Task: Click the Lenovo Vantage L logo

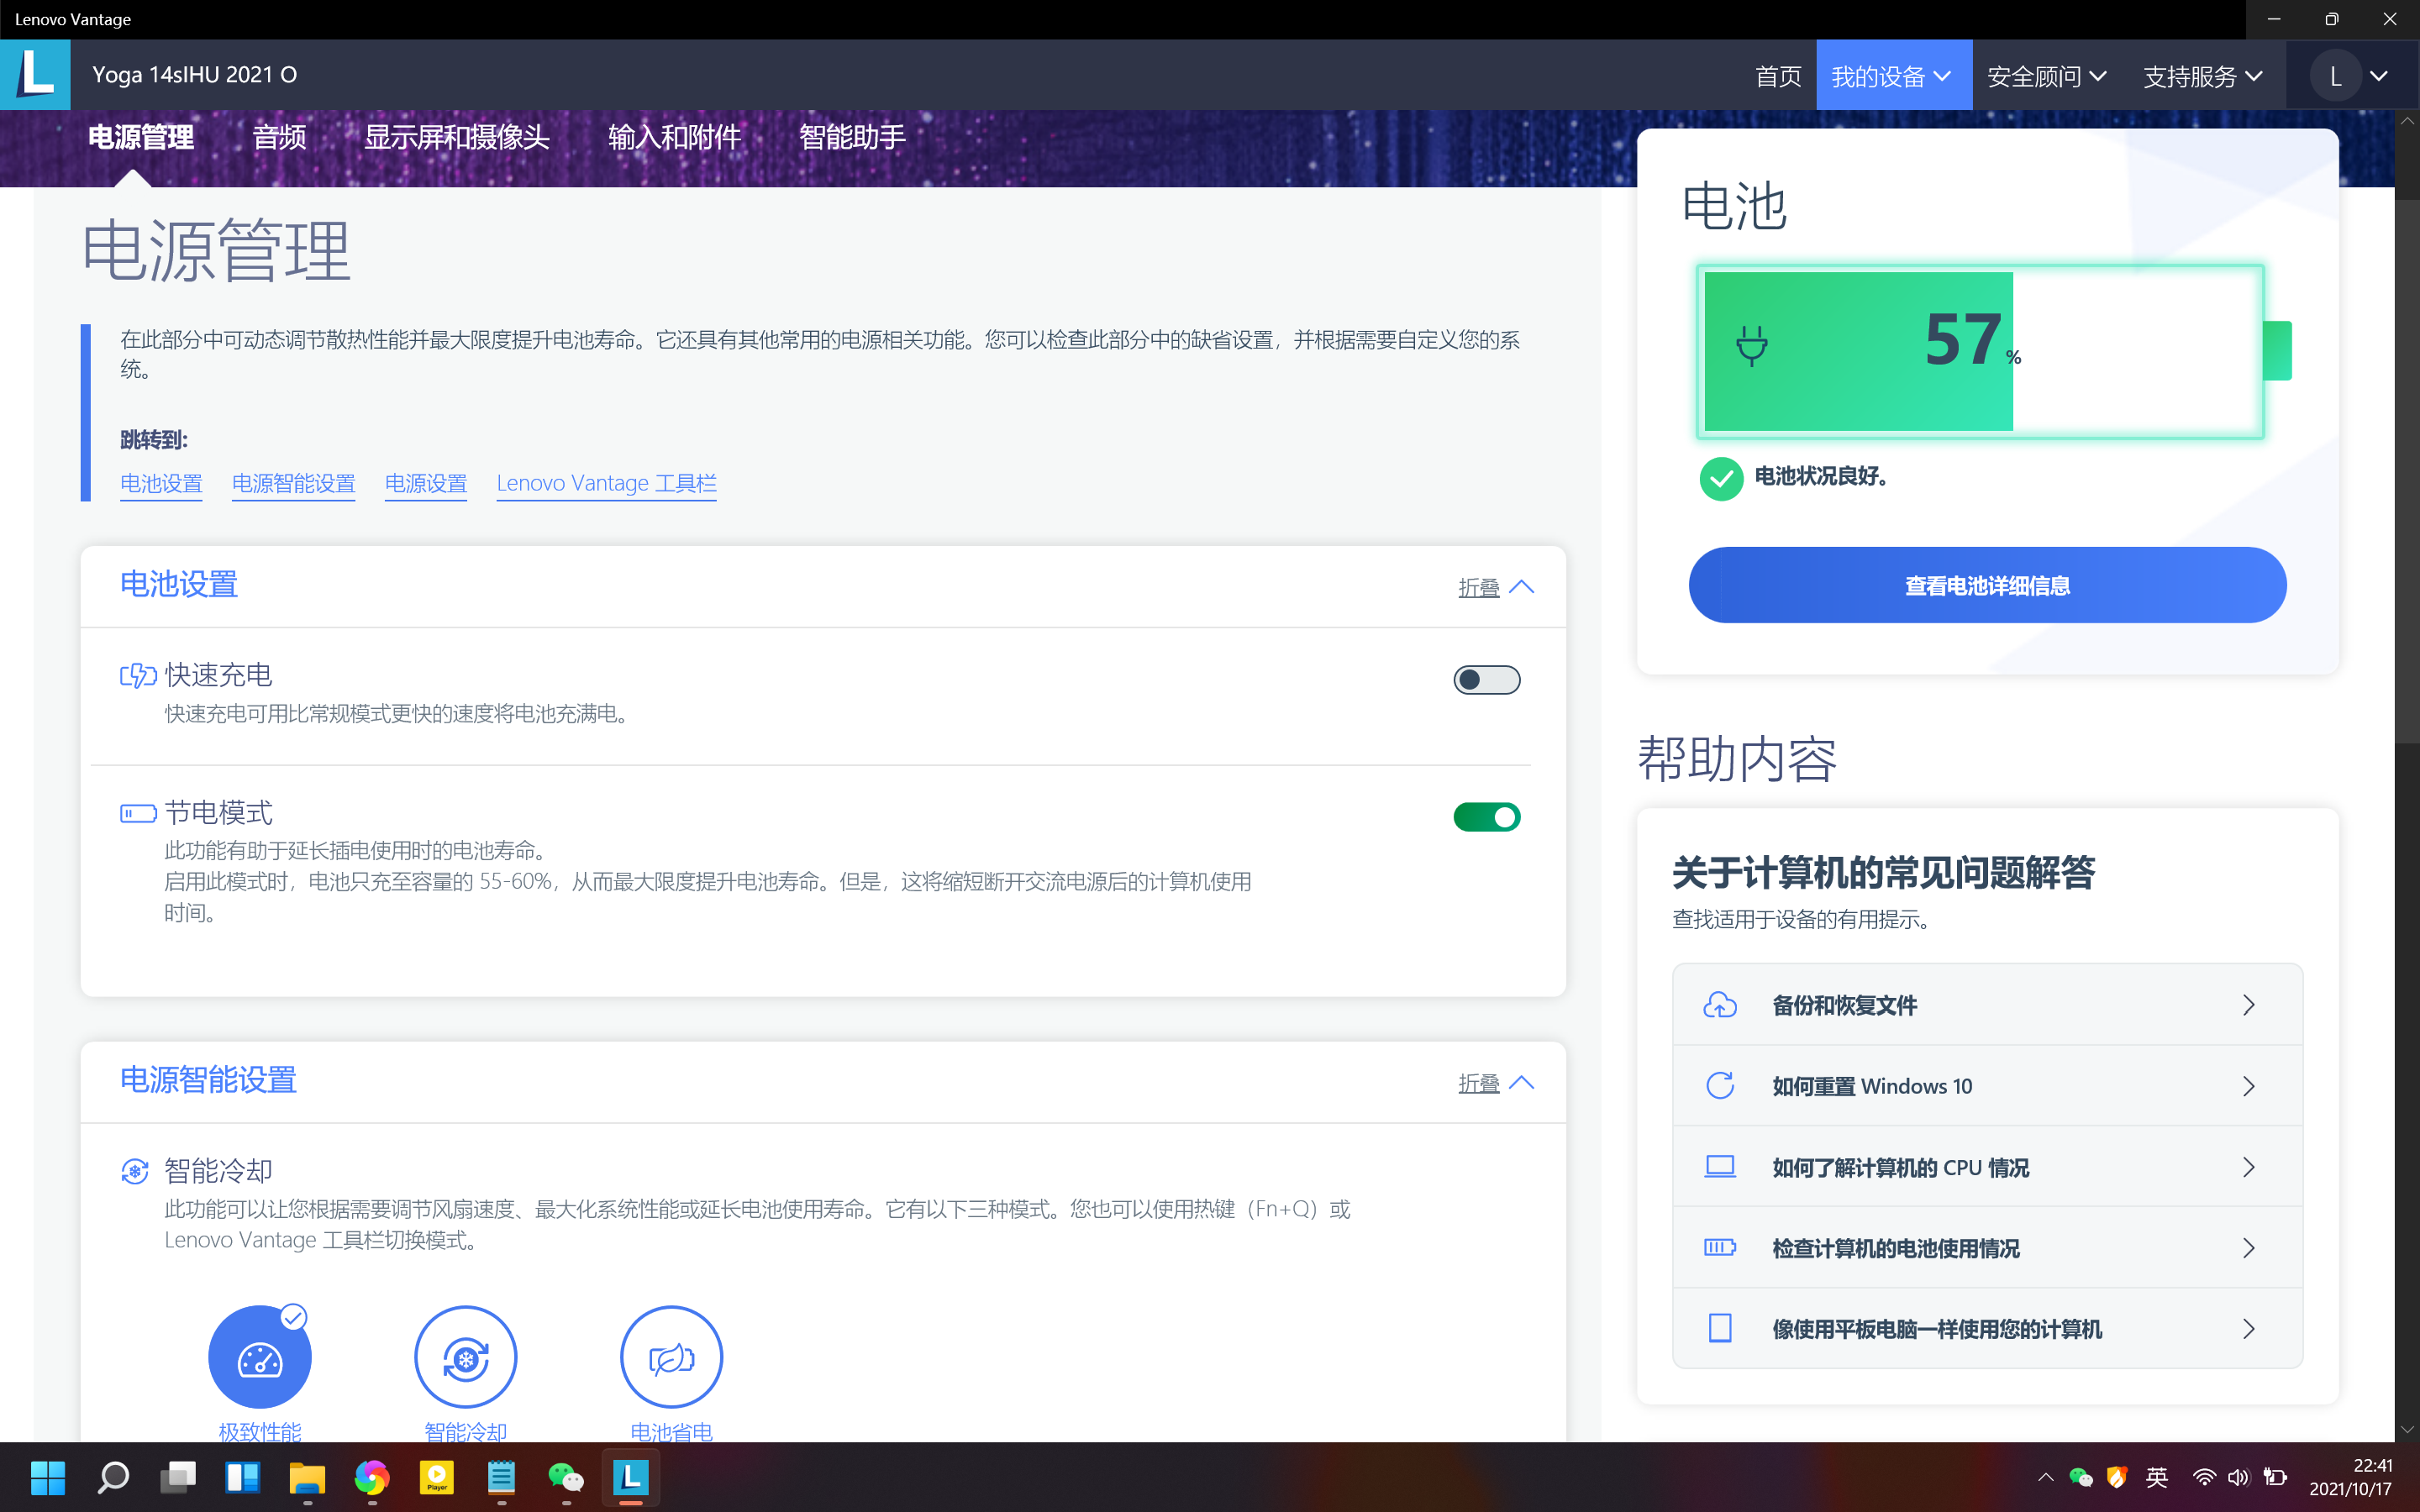Action: pos(35,75)
